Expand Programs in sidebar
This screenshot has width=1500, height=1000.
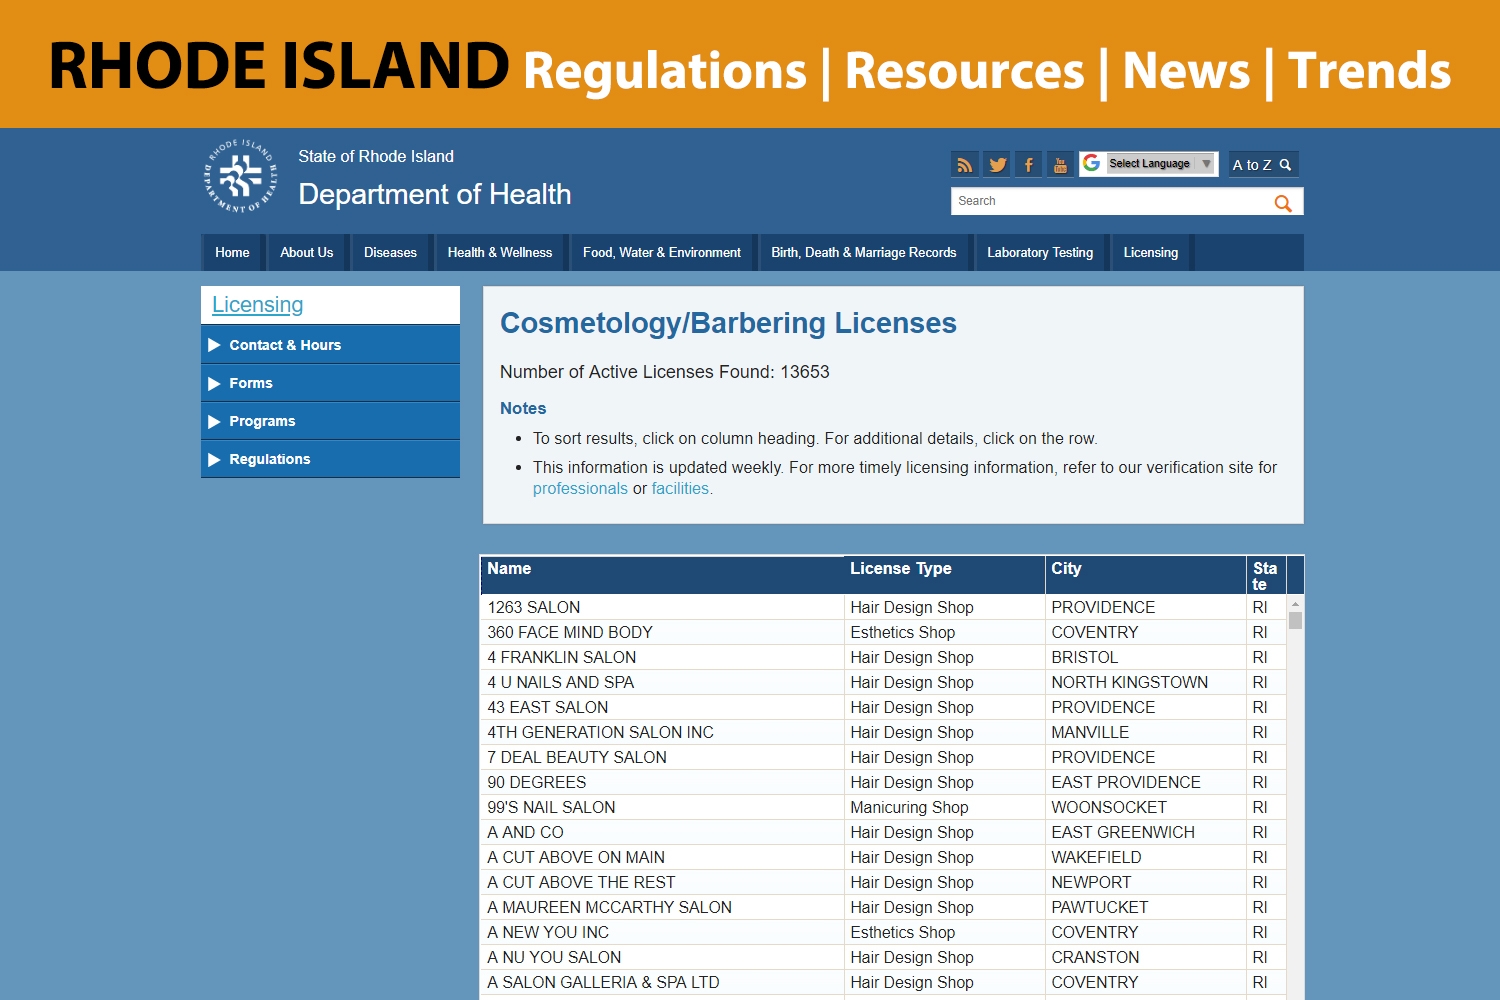click(x=330, y=421)
